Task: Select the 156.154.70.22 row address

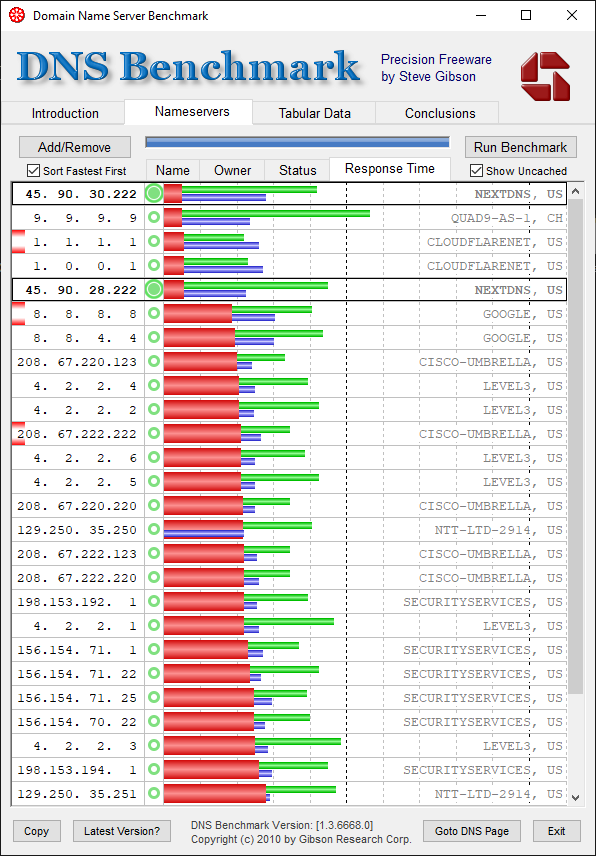Action: (x=77, y=722)
